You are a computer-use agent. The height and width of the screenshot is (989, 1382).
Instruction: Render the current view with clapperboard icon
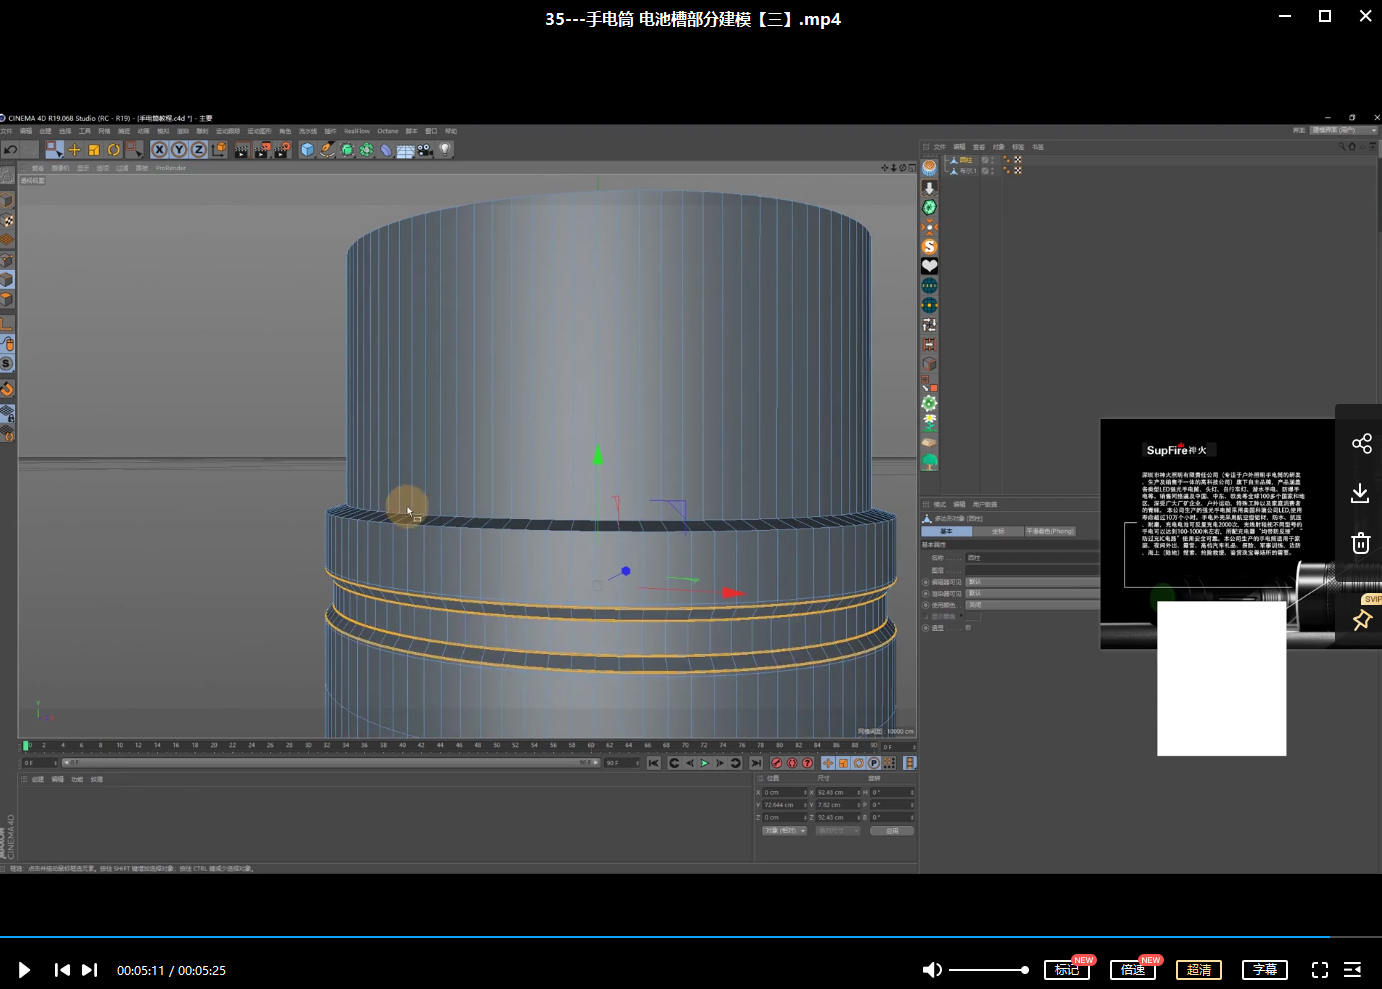pos(241,150)
